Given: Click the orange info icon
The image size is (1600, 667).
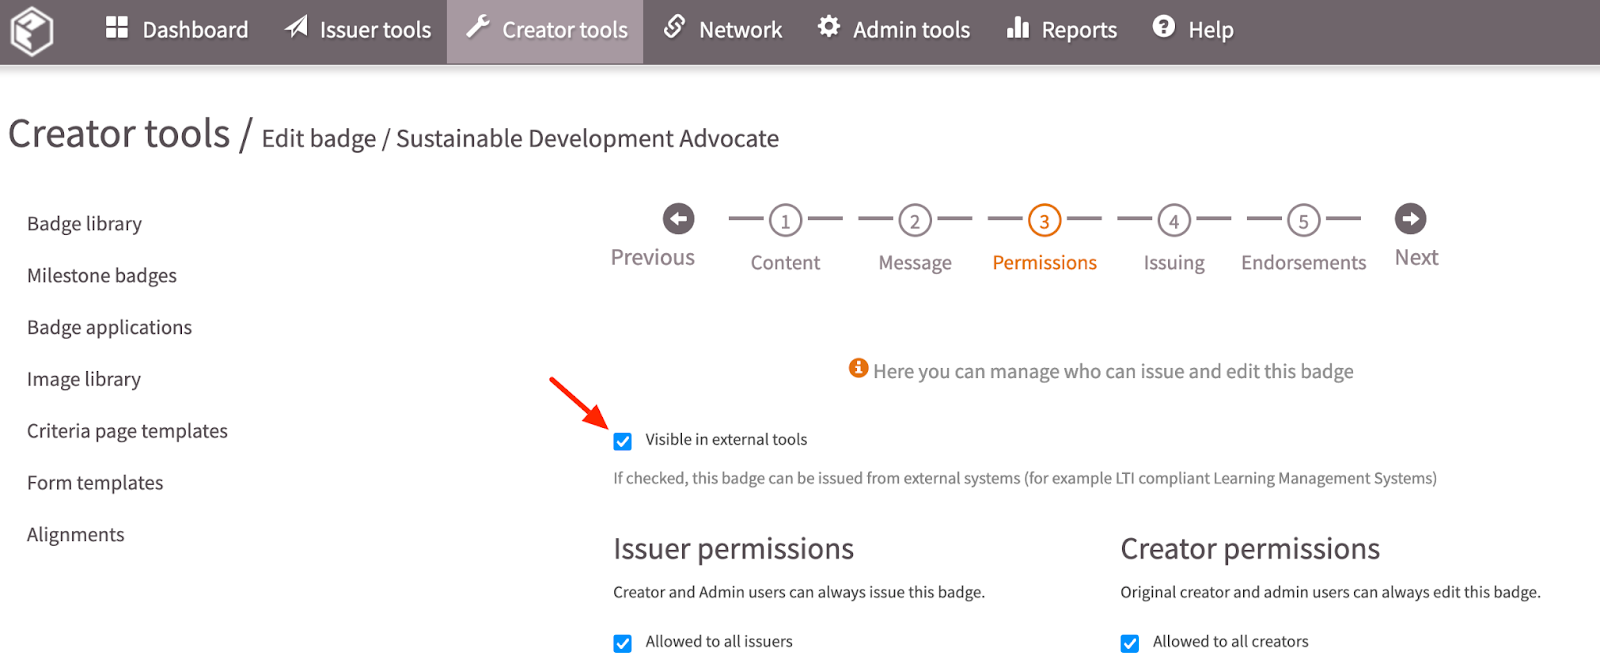Looking at the screenshot, I should 858,368.
